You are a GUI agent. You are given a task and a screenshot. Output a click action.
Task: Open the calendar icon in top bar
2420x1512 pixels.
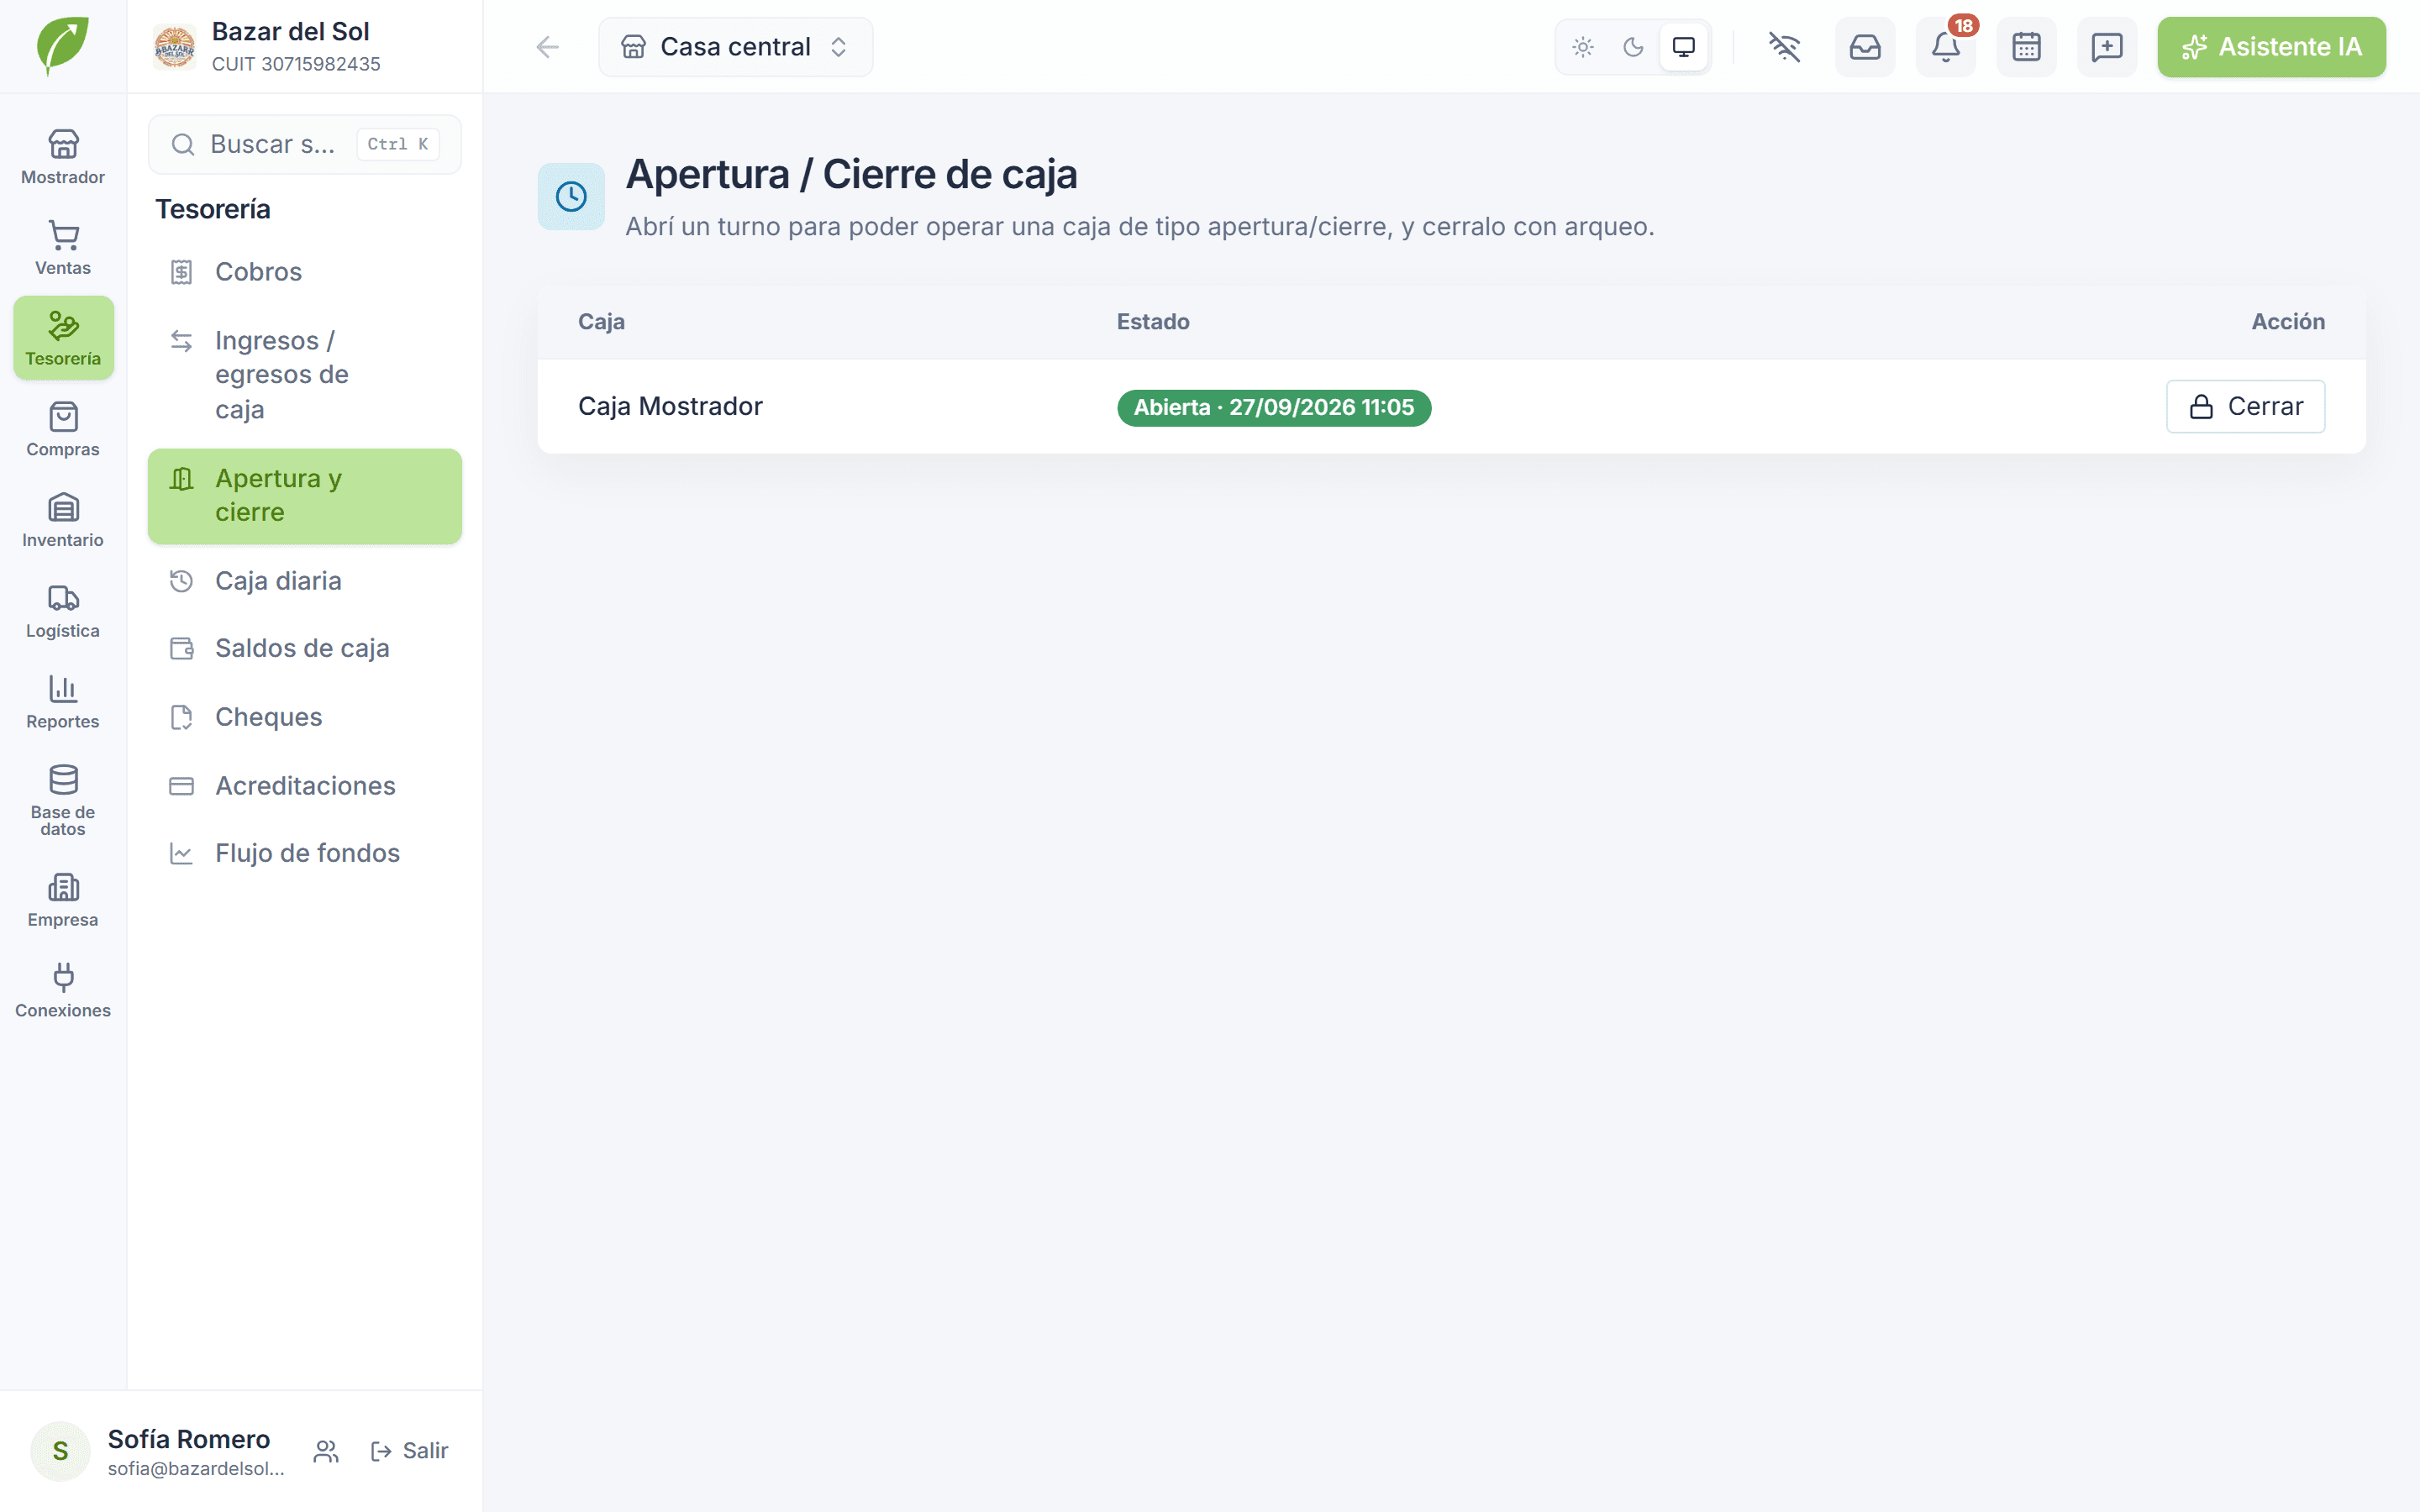(2026, 47)
